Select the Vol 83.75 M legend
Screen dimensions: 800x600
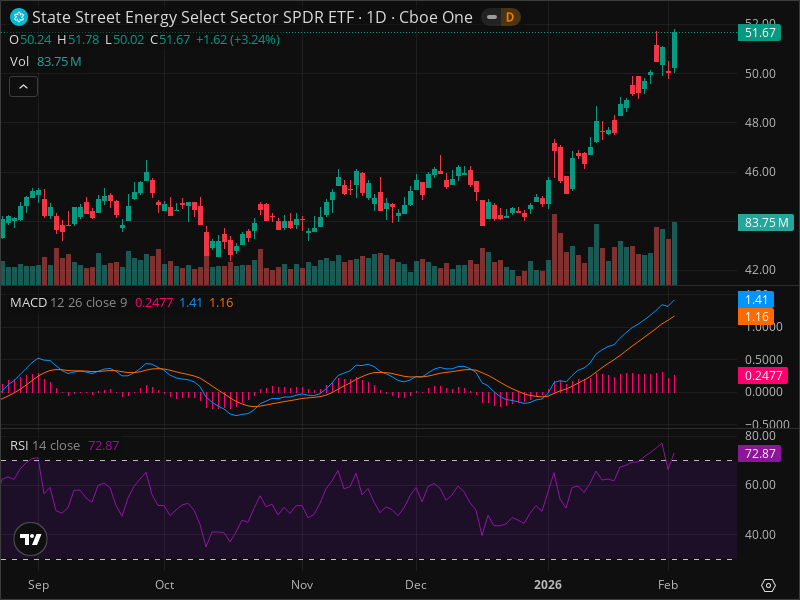[45, 62]
